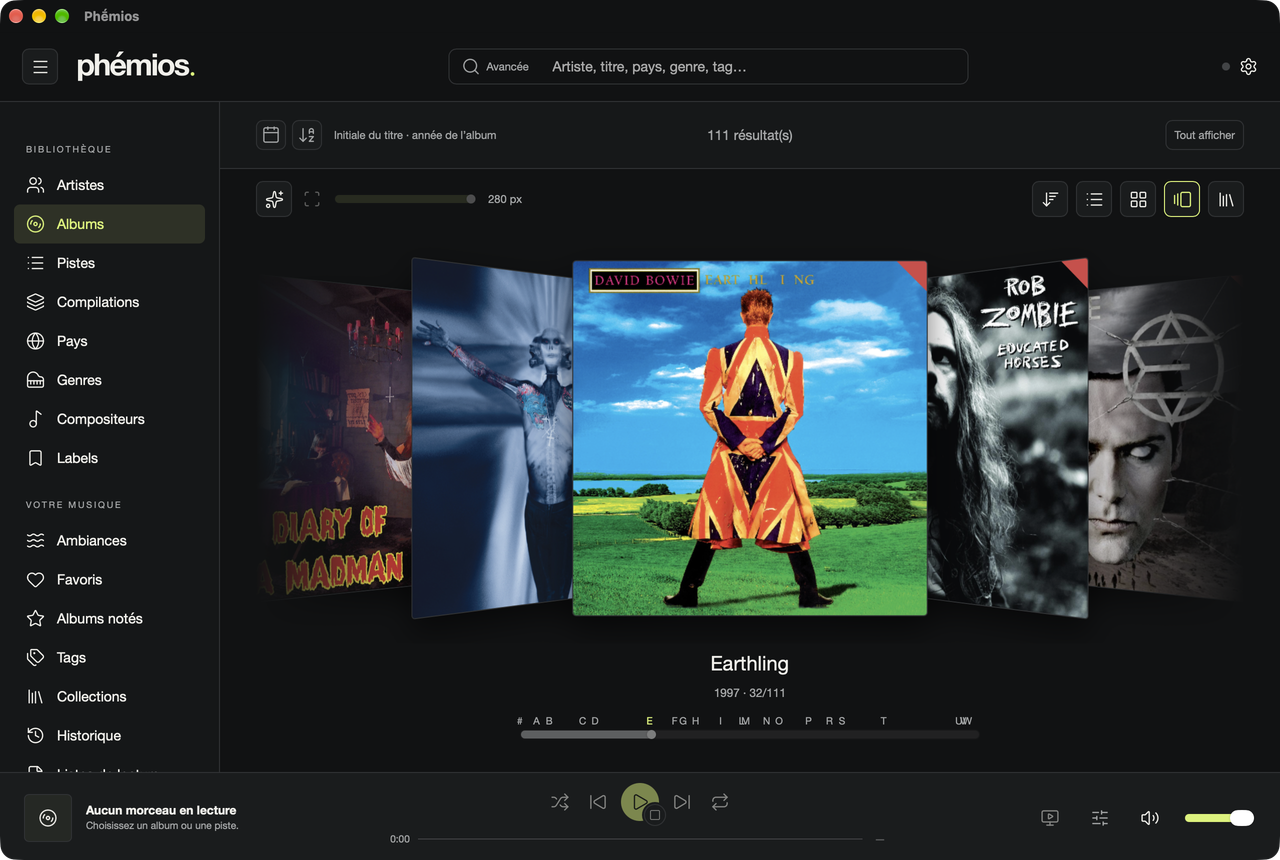The height and width of the screenshot is (860, 1280).
Task: Click the play button
Action: 638,801
